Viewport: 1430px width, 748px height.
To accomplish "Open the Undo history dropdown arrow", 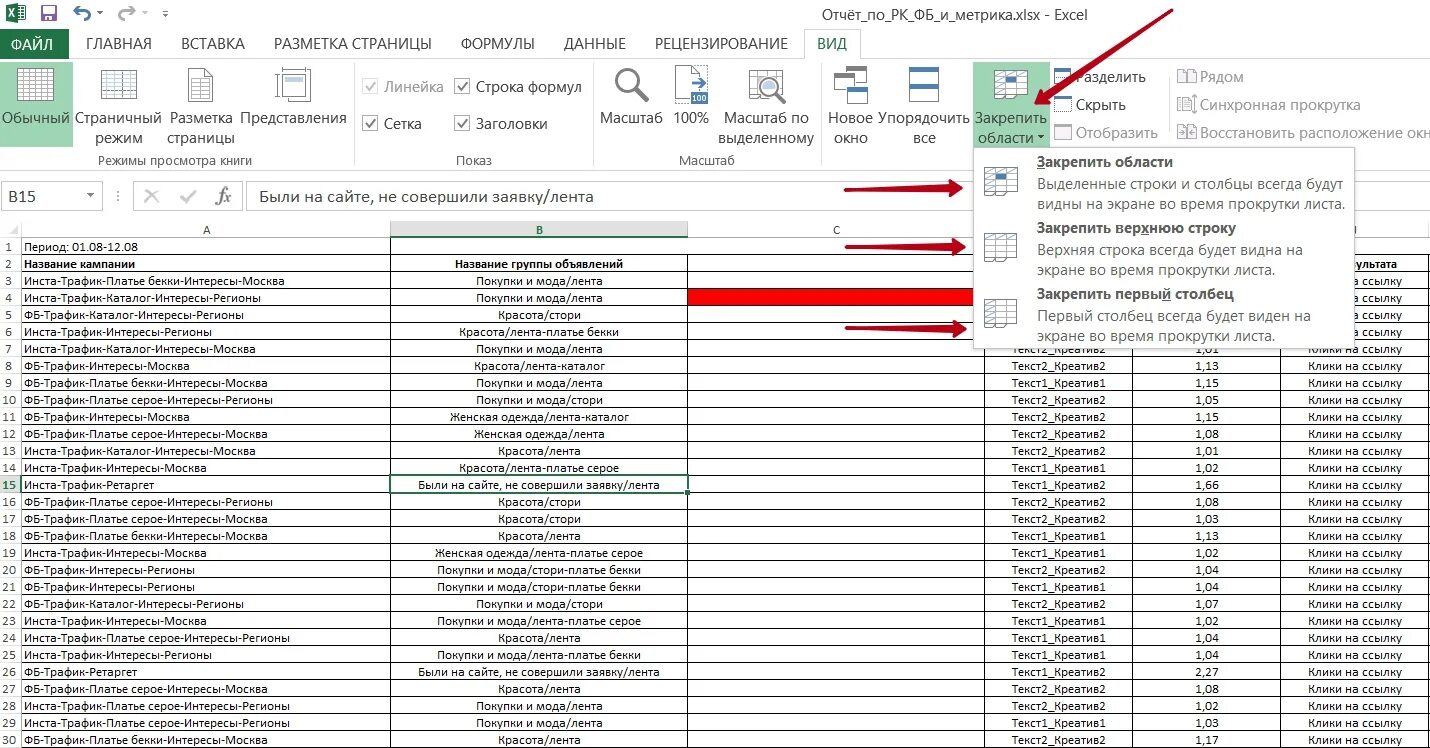I will click(x=101, y=15).
